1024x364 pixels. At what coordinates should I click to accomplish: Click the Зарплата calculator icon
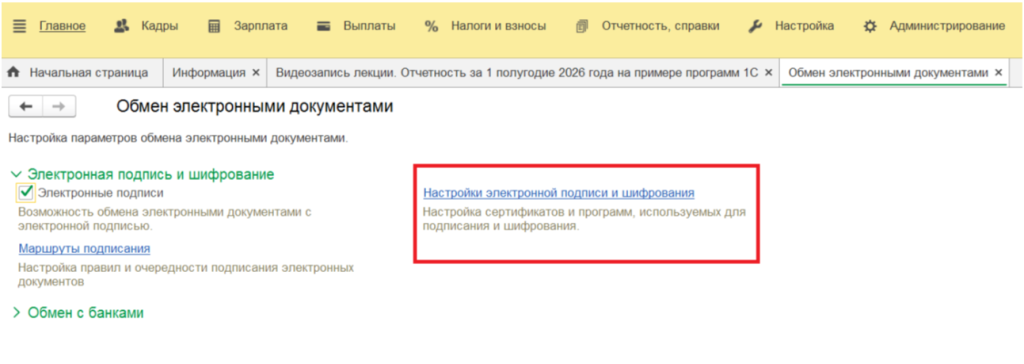[214, 27]
